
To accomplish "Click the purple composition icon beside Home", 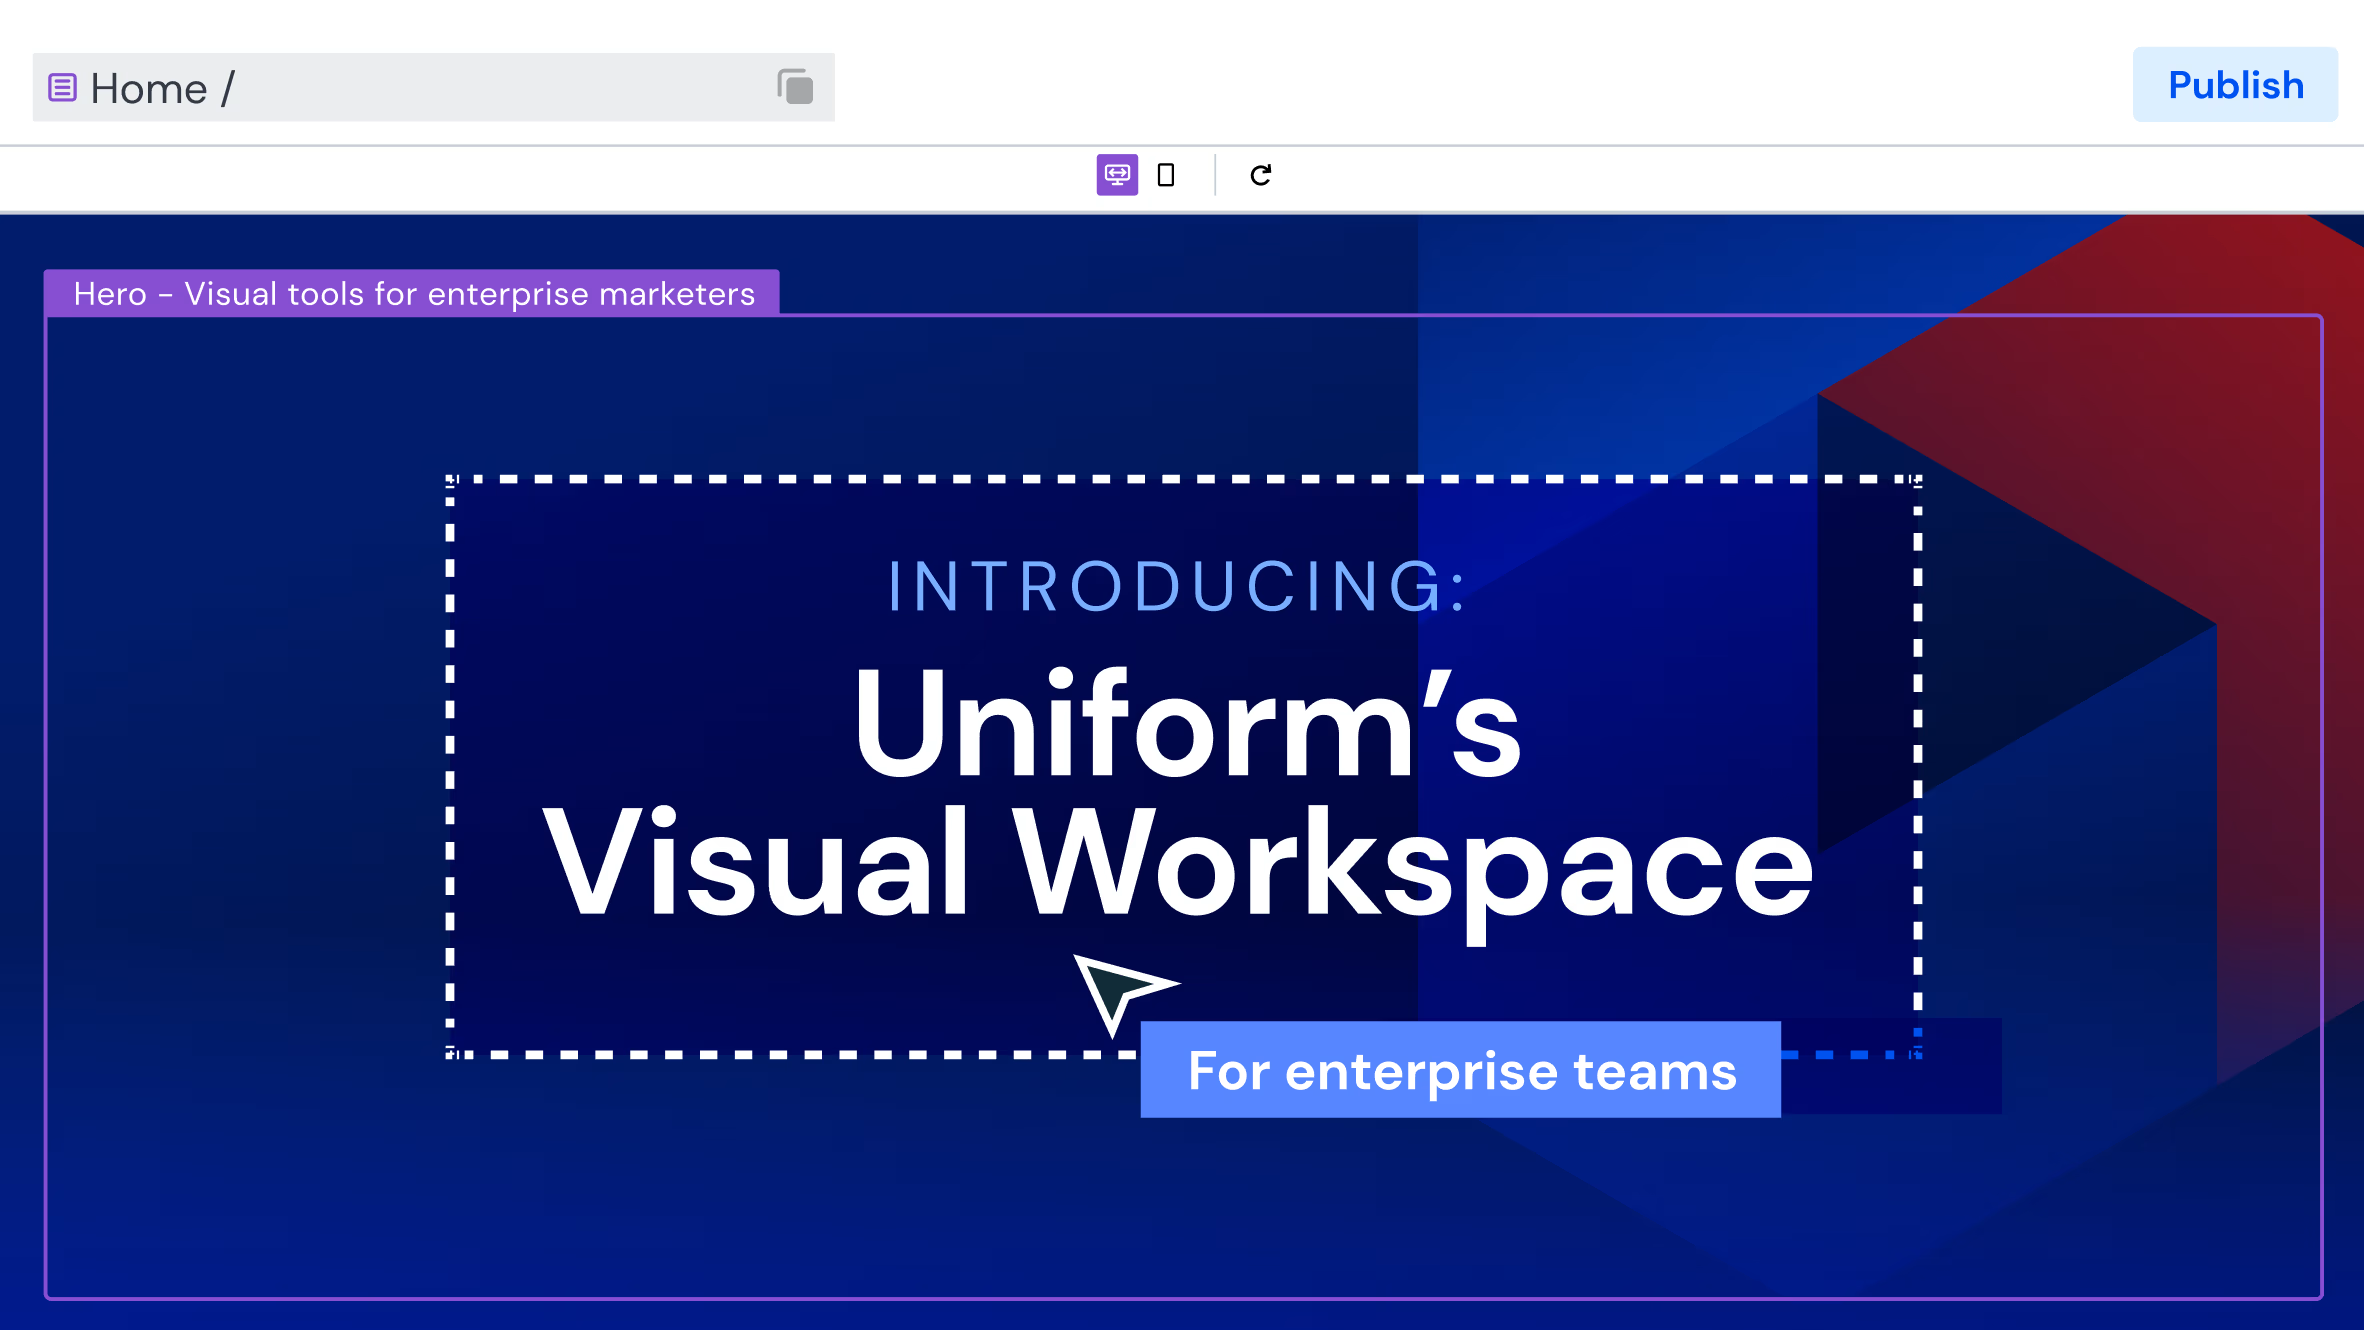I will pyautogui.click(x=62, y=87).
